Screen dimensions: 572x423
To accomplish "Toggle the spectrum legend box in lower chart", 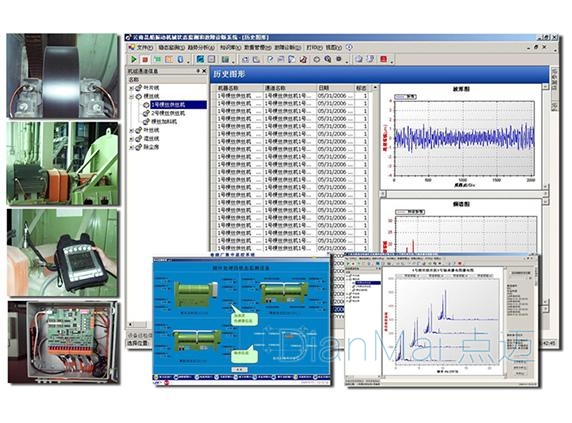I will (x=410, y=212).
